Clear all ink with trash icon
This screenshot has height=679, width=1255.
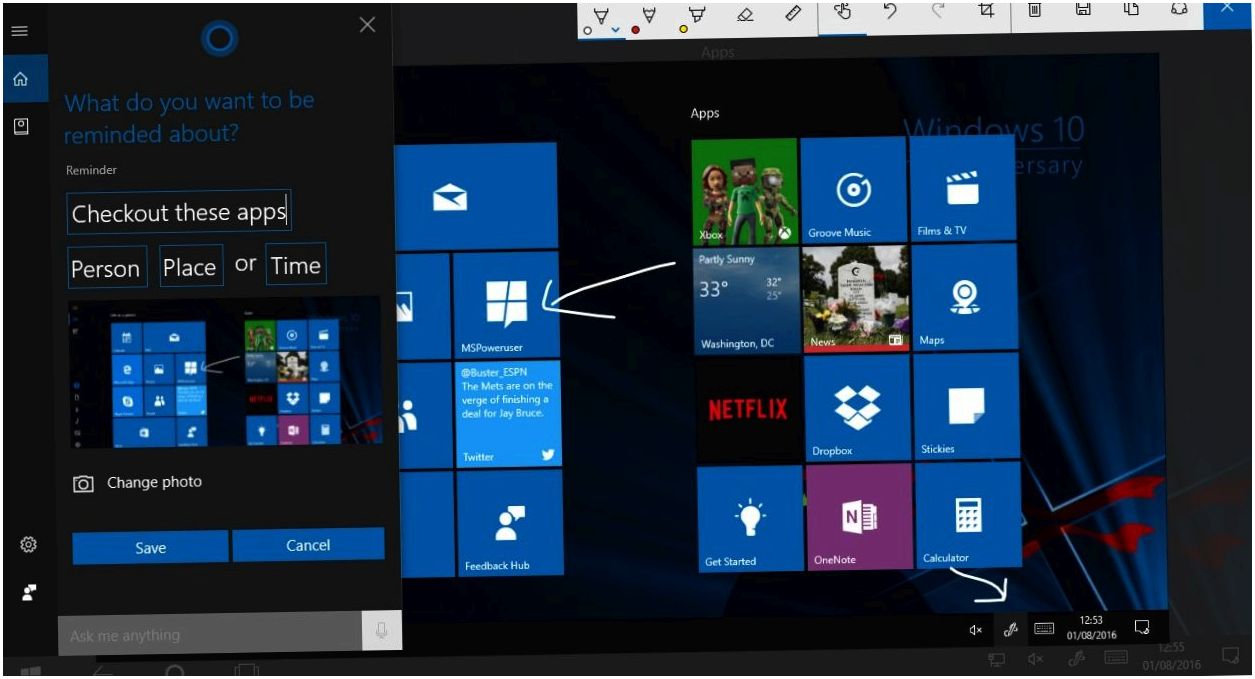point(1035,10)
